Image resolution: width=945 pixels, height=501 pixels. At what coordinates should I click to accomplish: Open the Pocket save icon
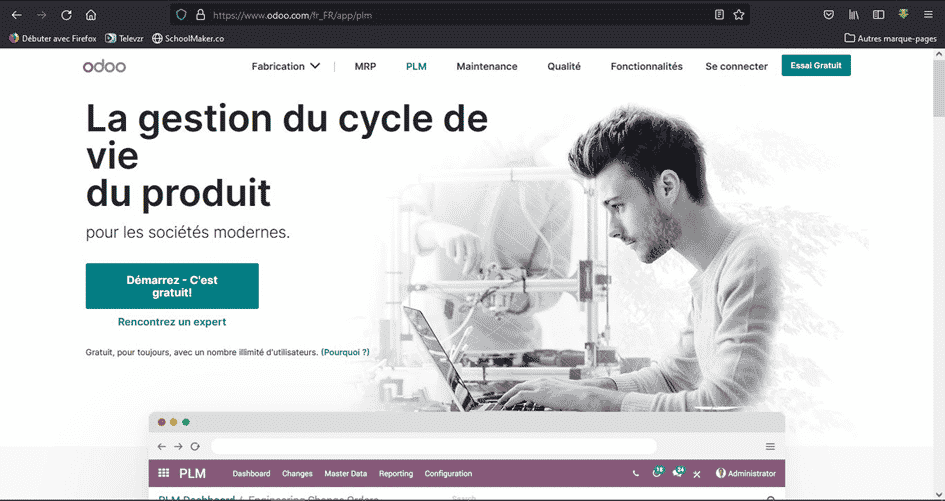pyautogui.click(x=829, y=15)
